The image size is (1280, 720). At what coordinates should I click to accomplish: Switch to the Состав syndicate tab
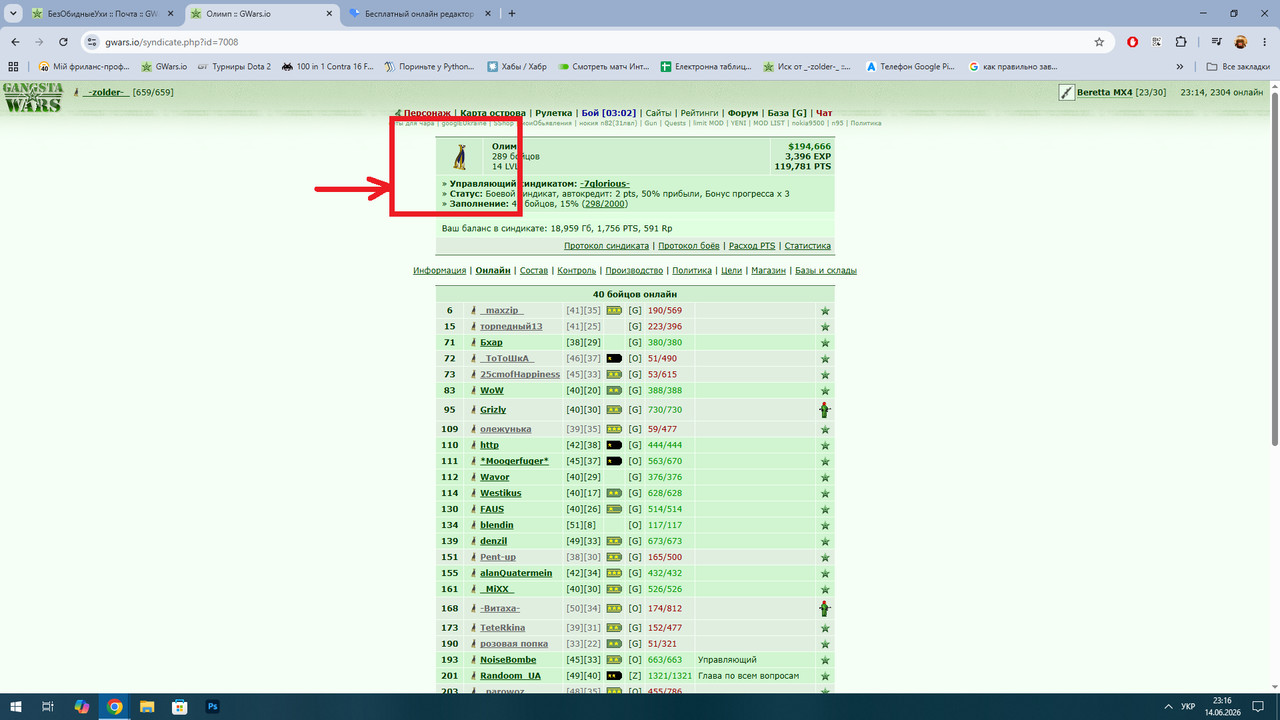[534, 271]
